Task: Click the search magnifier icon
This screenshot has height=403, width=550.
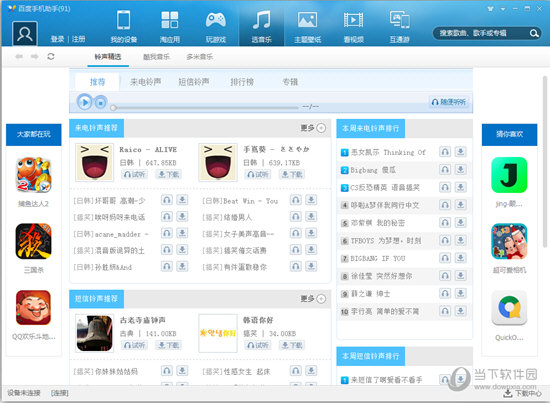Action: pyautogui.click(x=534, y=33)
